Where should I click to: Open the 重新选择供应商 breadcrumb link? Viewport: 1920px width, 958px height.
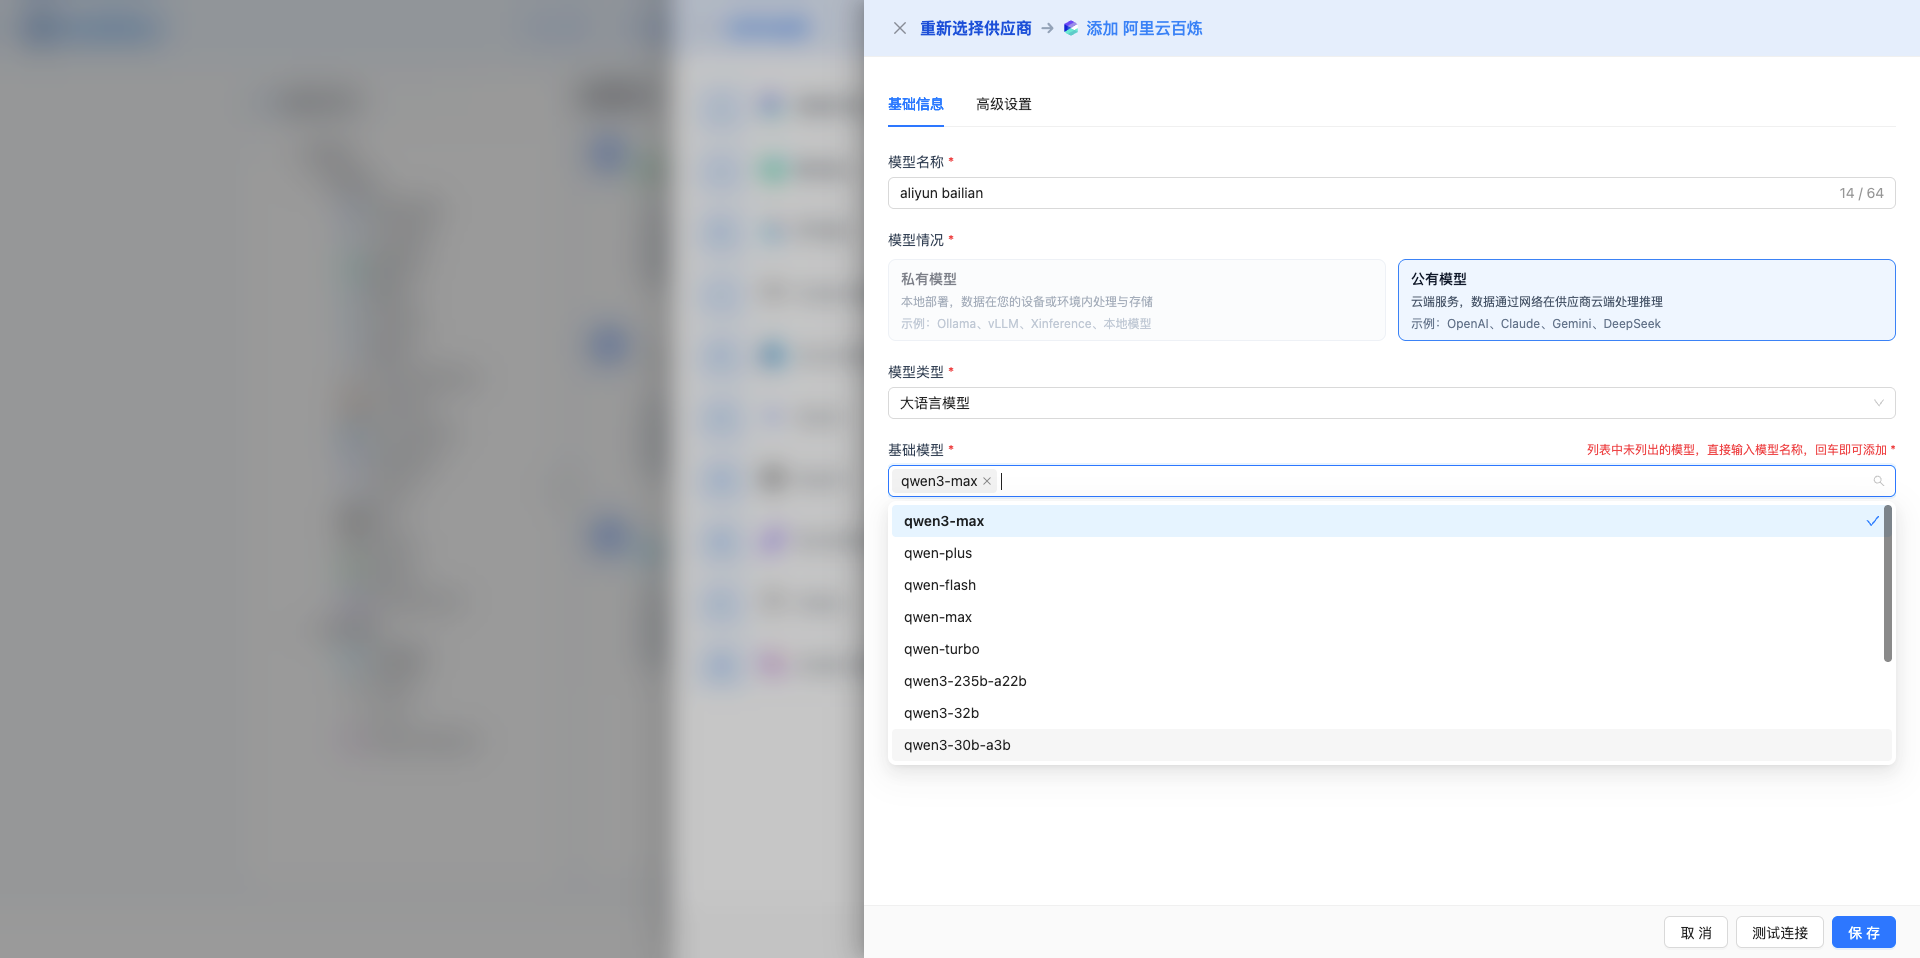click(x=974, y=28)
